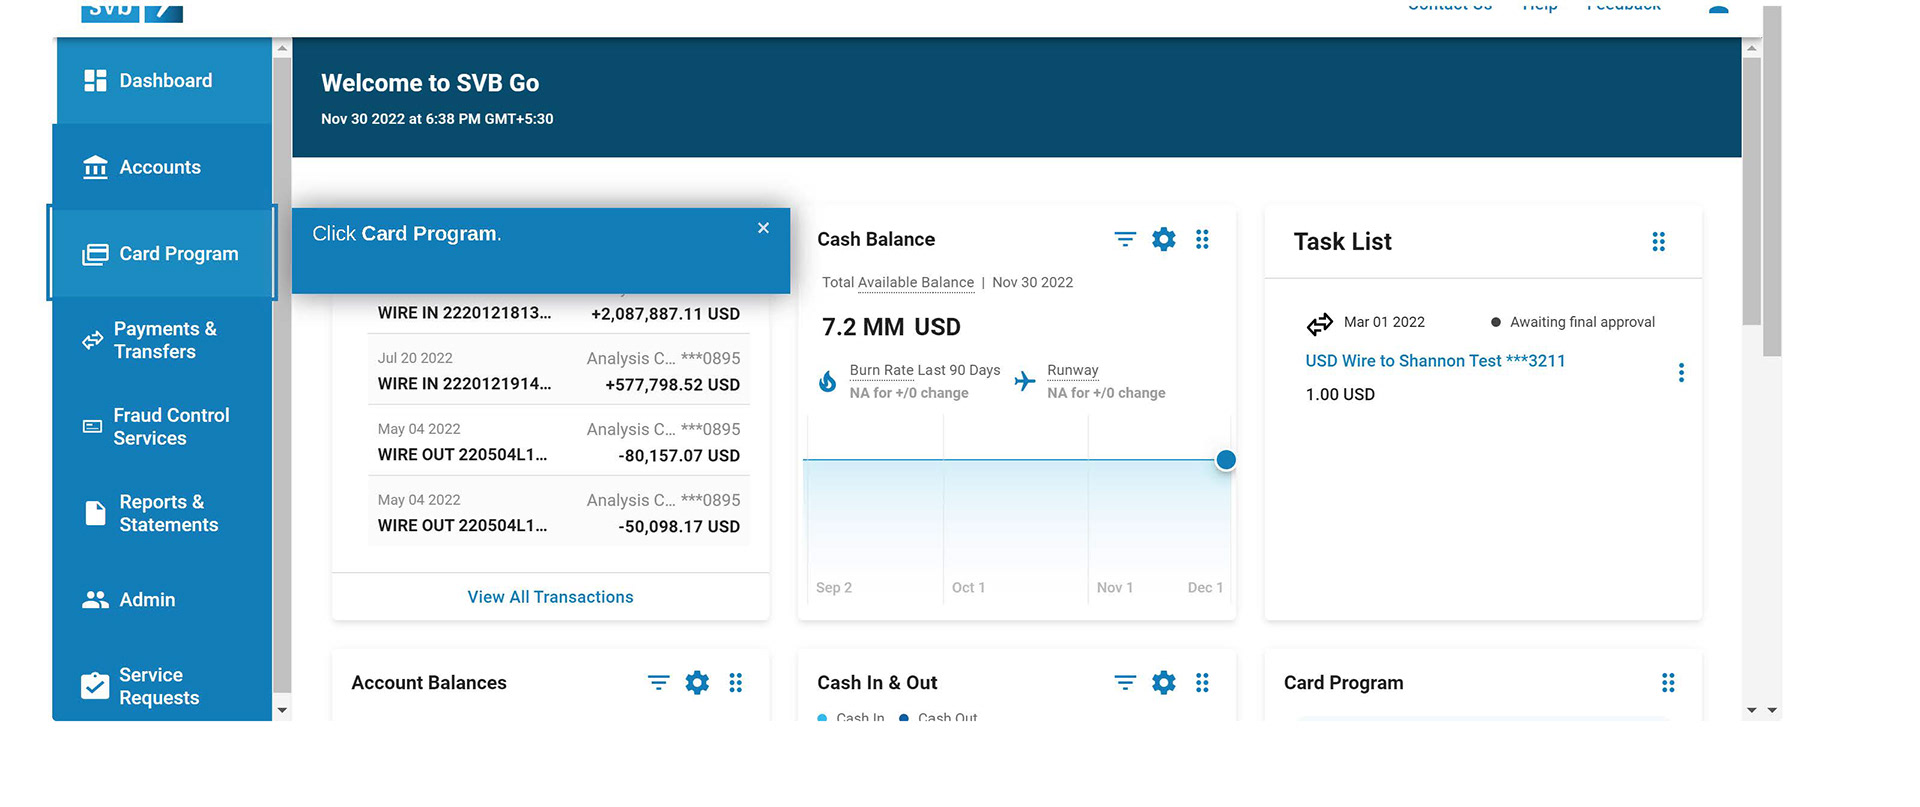Select the -50,098.17 USD wire out row
This screenshot has width=1920, height=807.
click(559, 511)
